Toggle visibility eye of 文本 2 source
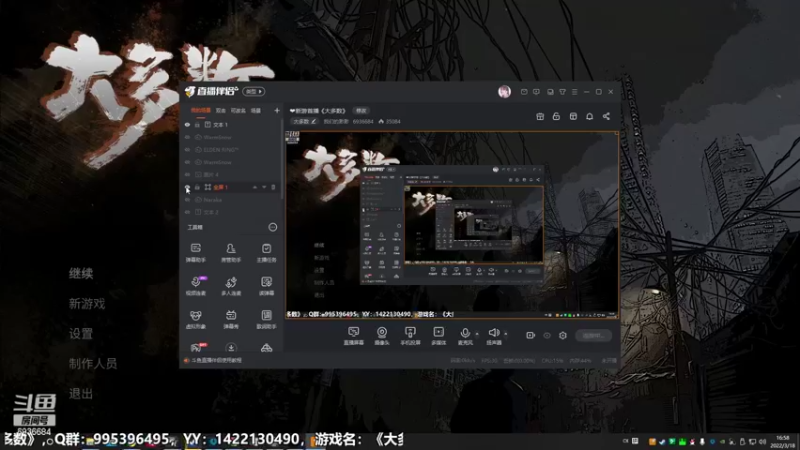 [x=187, y=212]
